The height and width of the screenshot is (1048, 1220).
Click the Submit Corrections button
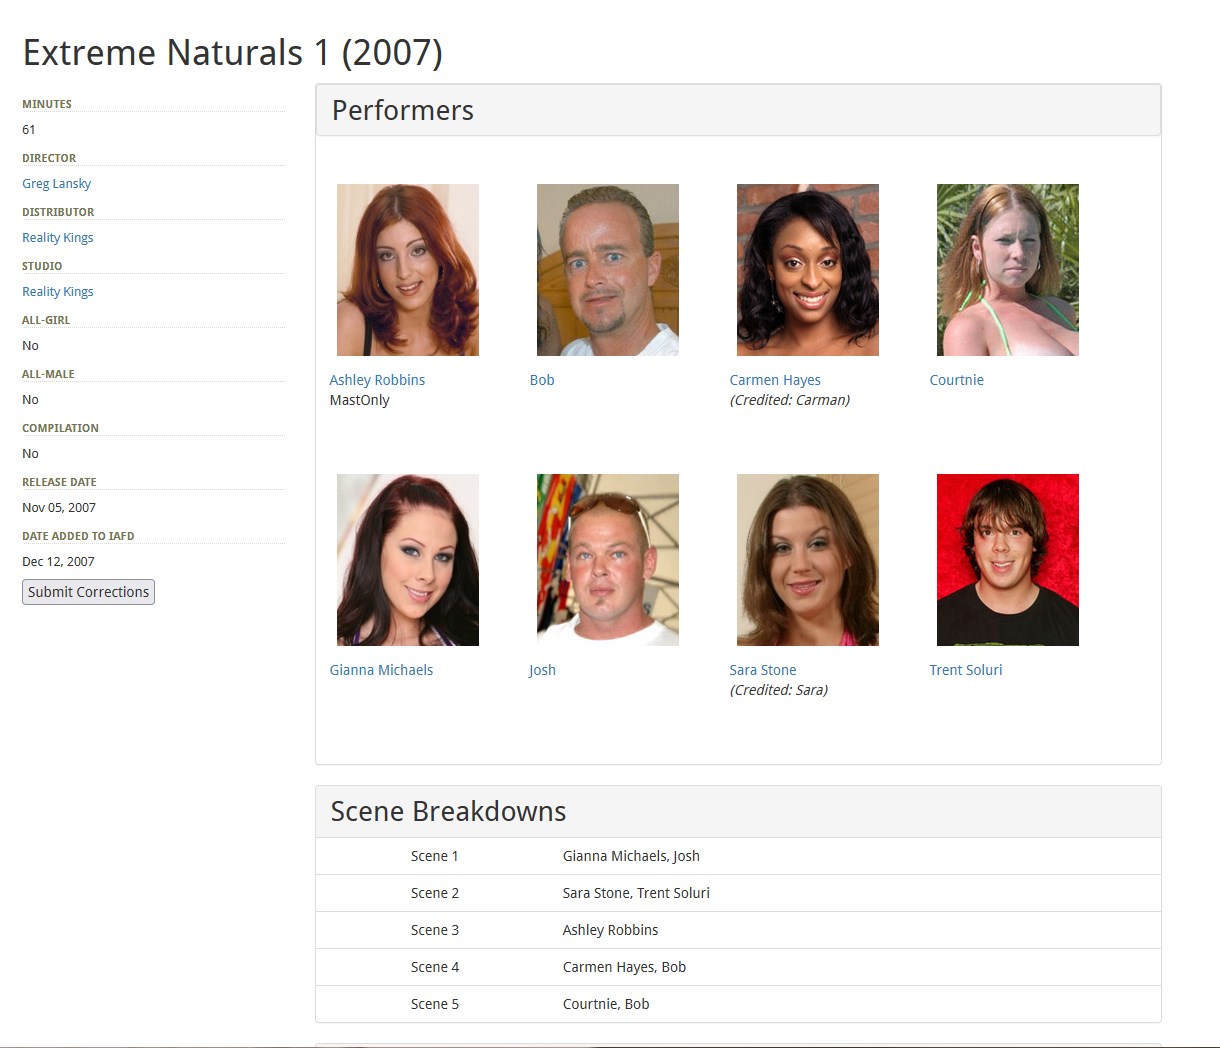[88, 592]
